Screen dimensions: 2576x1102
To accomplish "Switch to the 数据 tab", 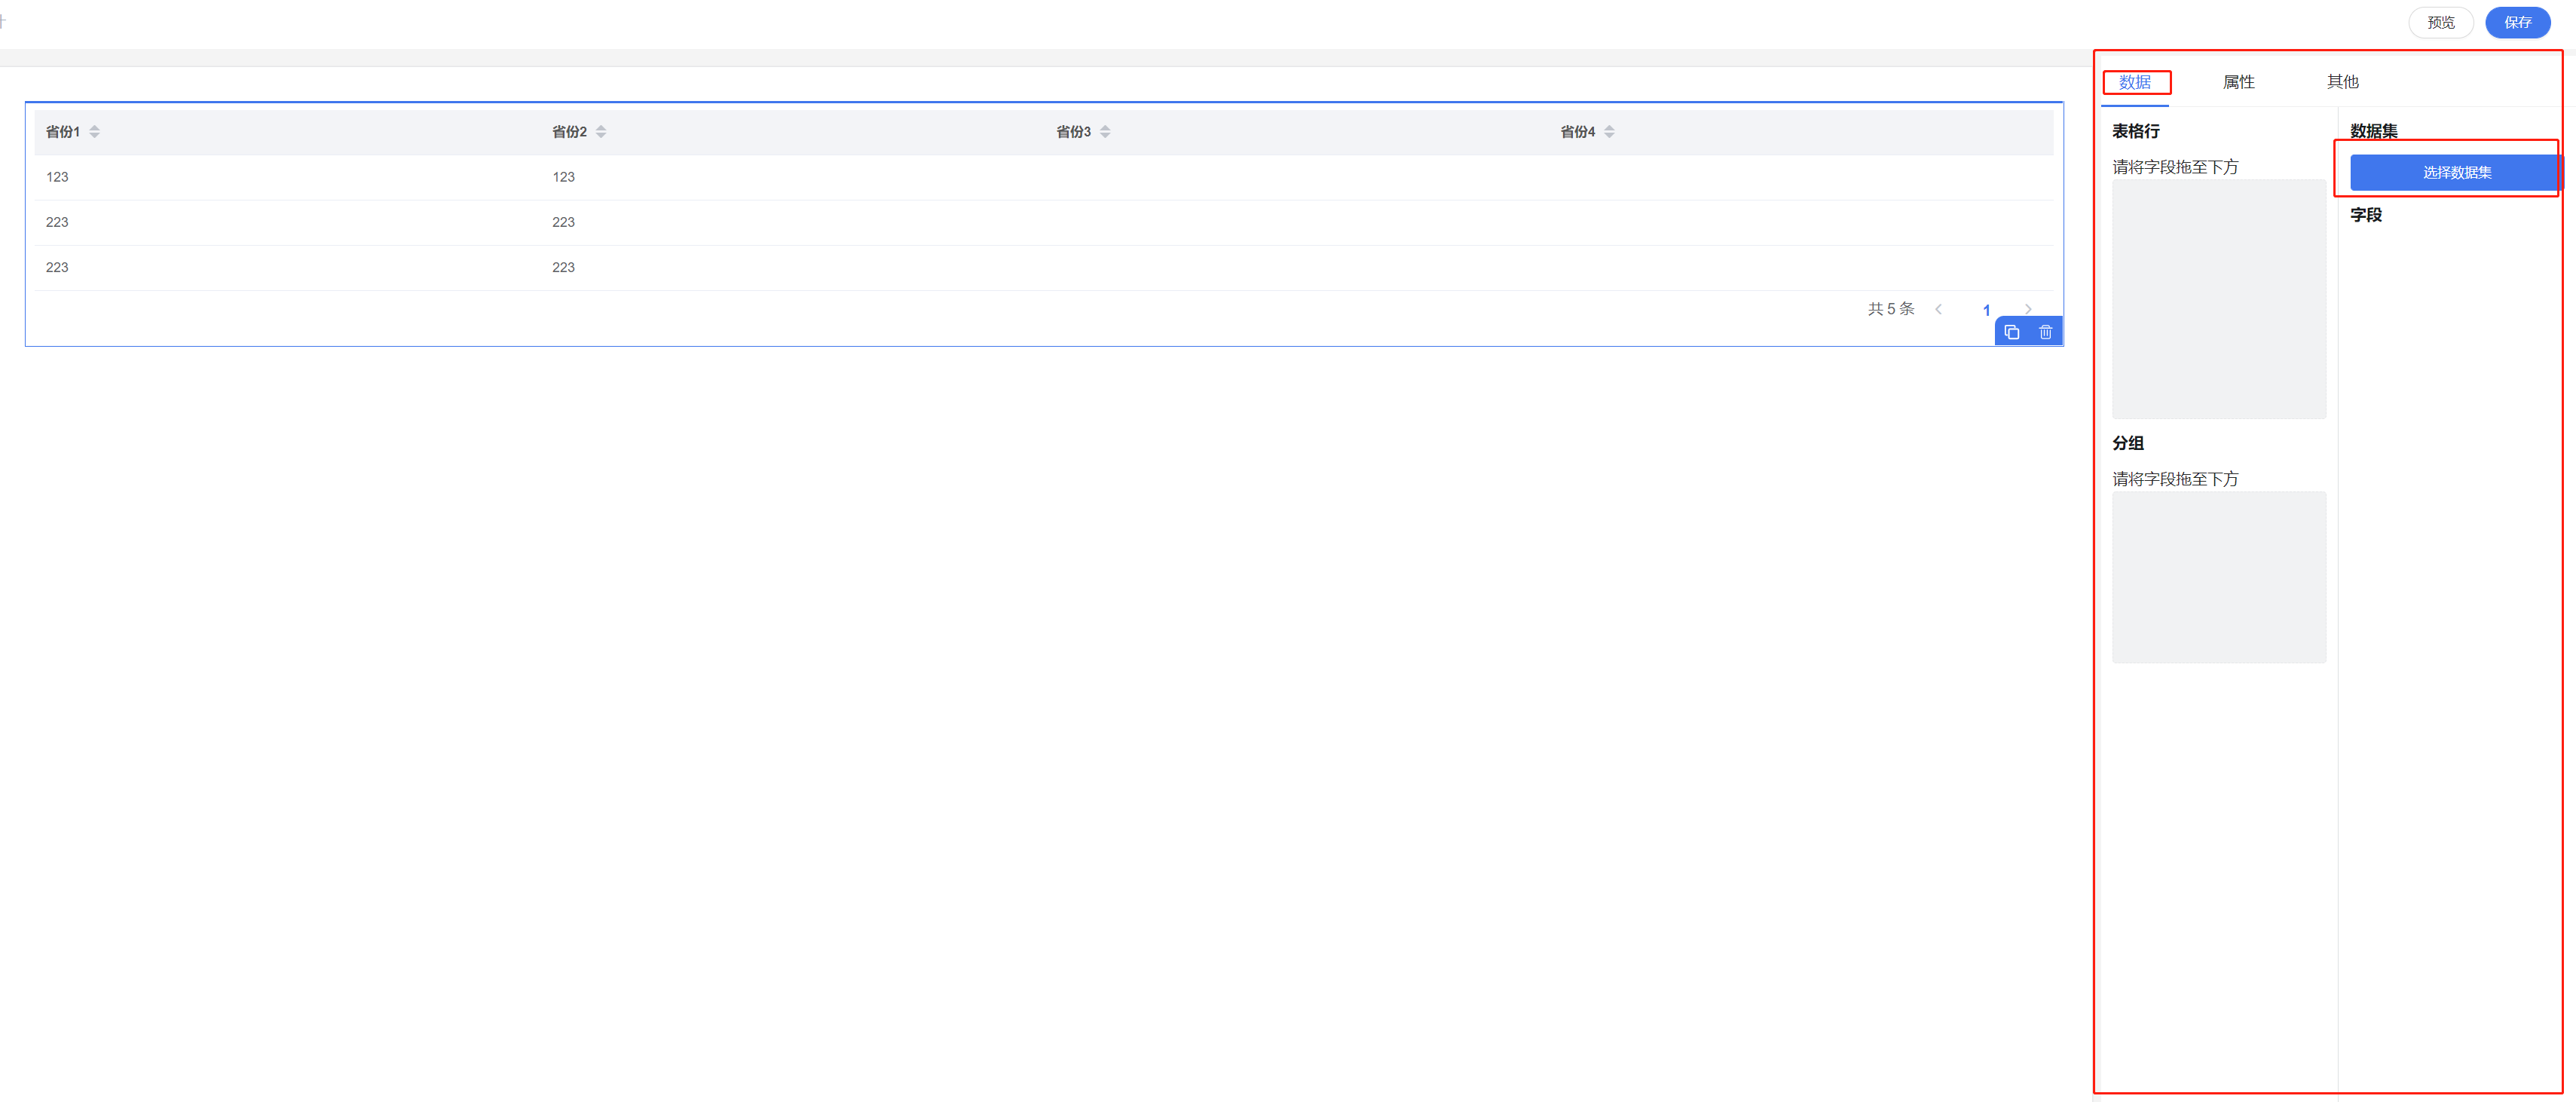I will (2134, 82).
